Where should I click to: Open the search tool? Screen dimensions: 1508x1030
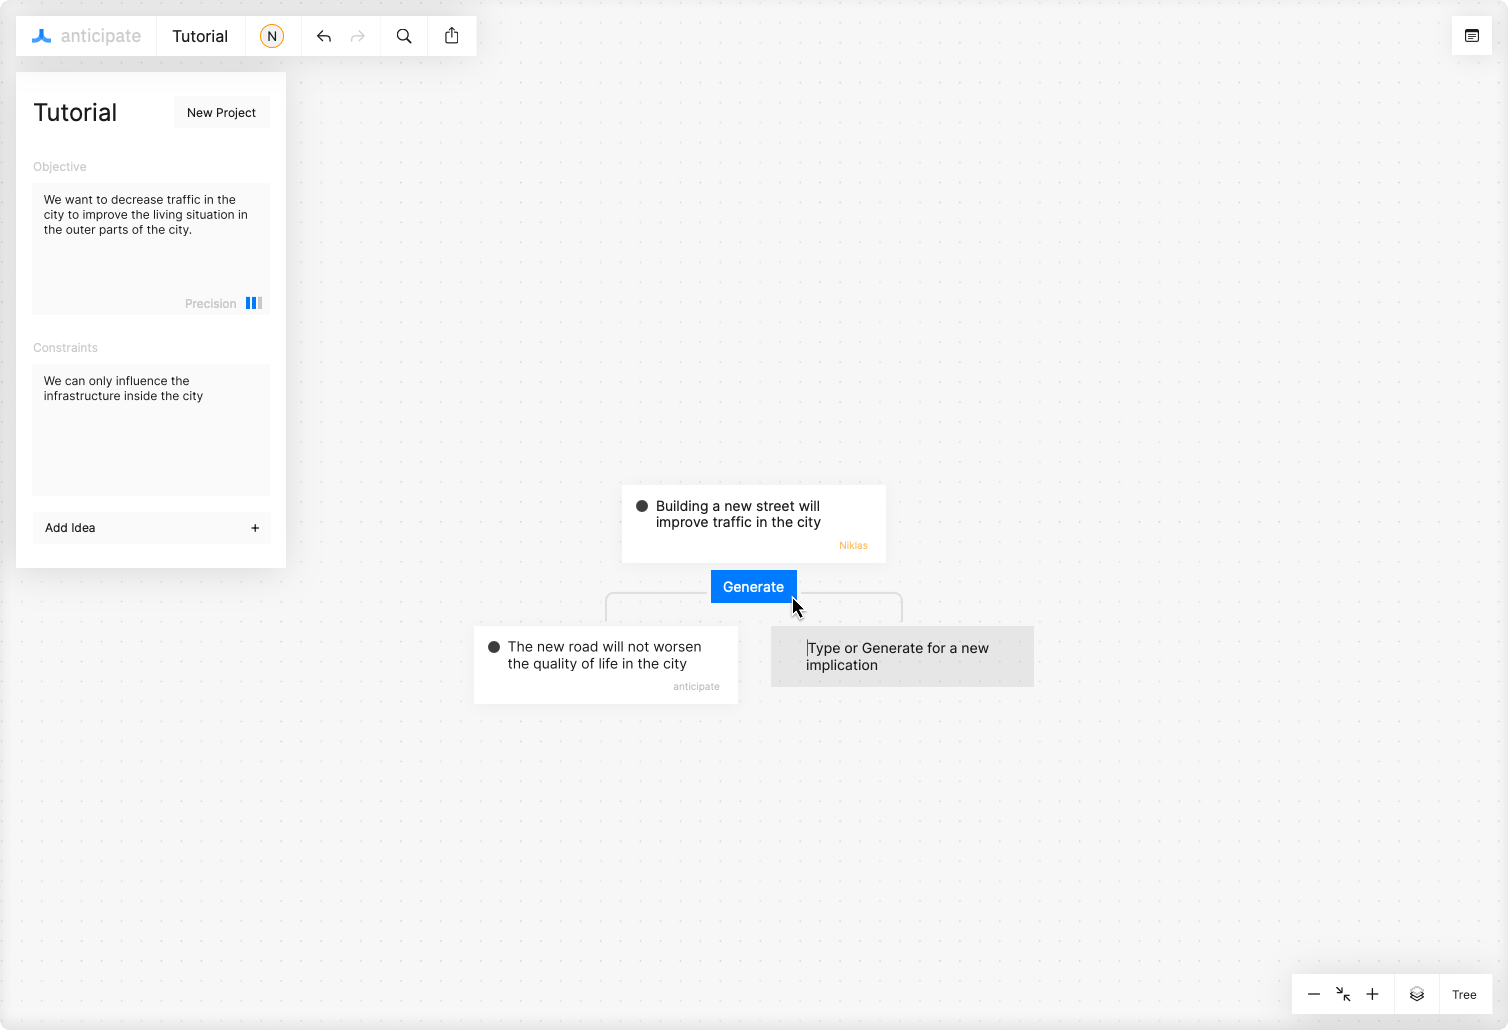pos(404,36)
